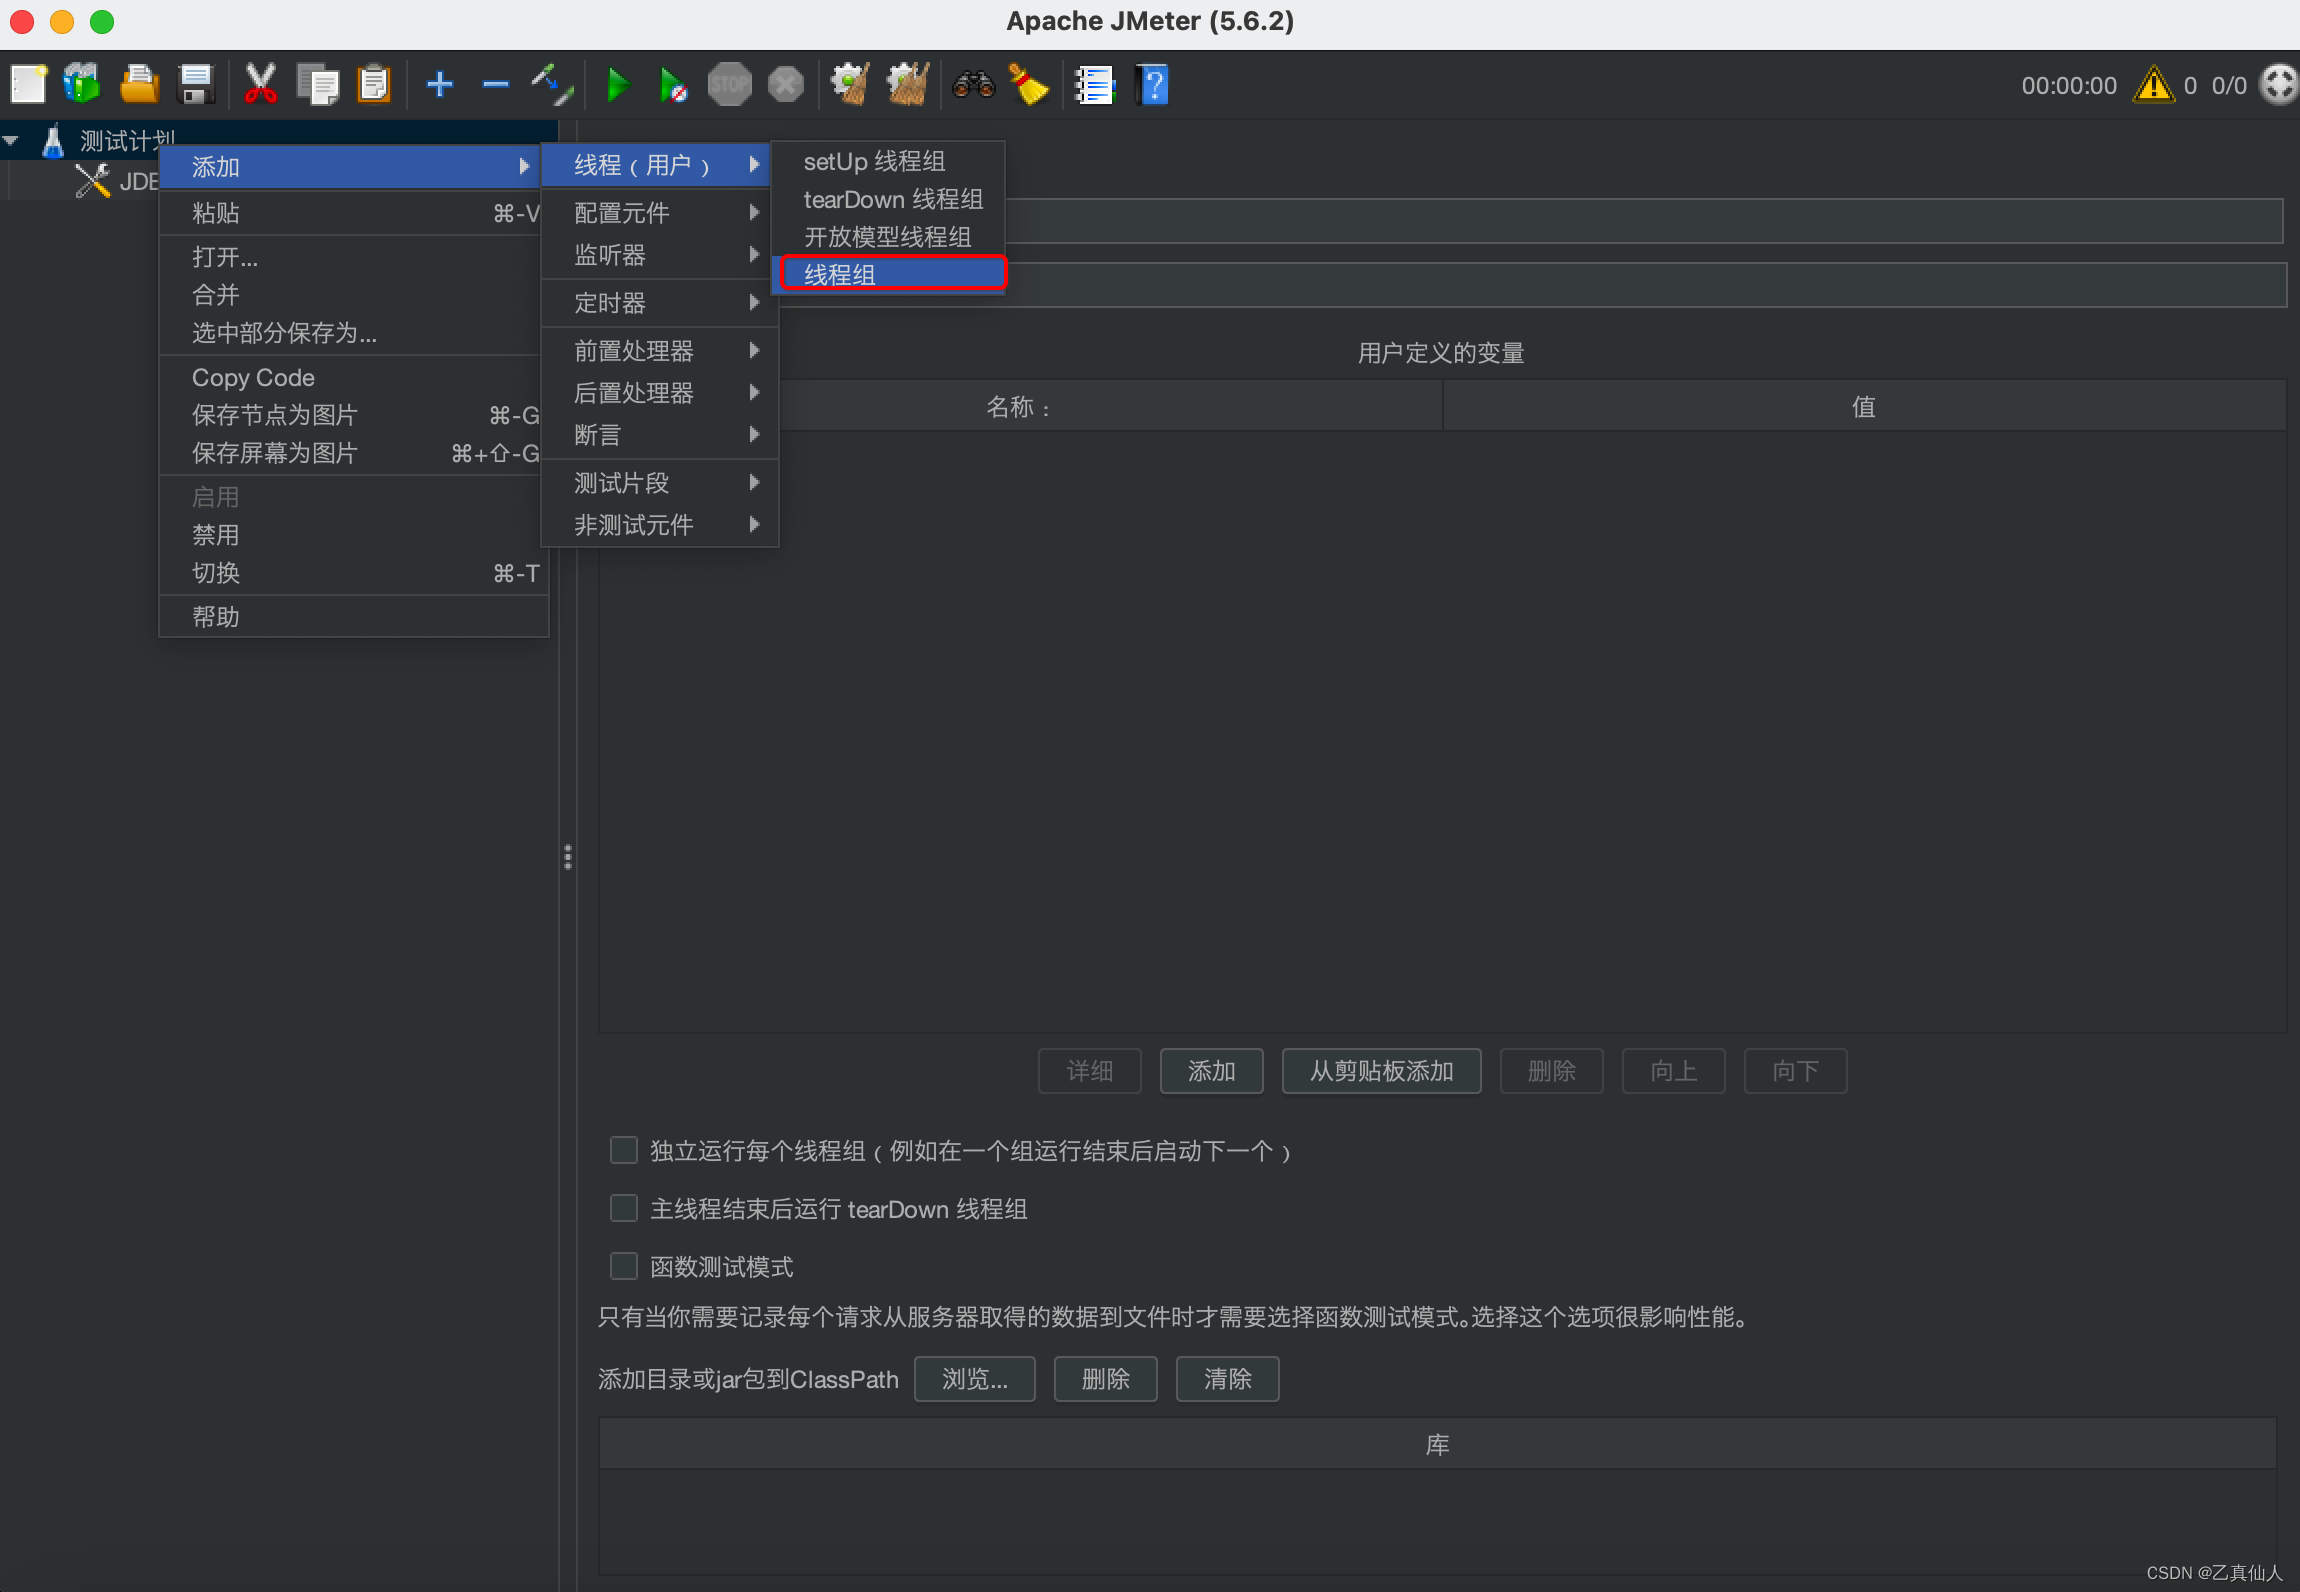The height and width of the screenshot is (1592, 2300).
Task: Click the yellow warning triangle log icon
Action: pyautogui.click(x=2153, y=85)
